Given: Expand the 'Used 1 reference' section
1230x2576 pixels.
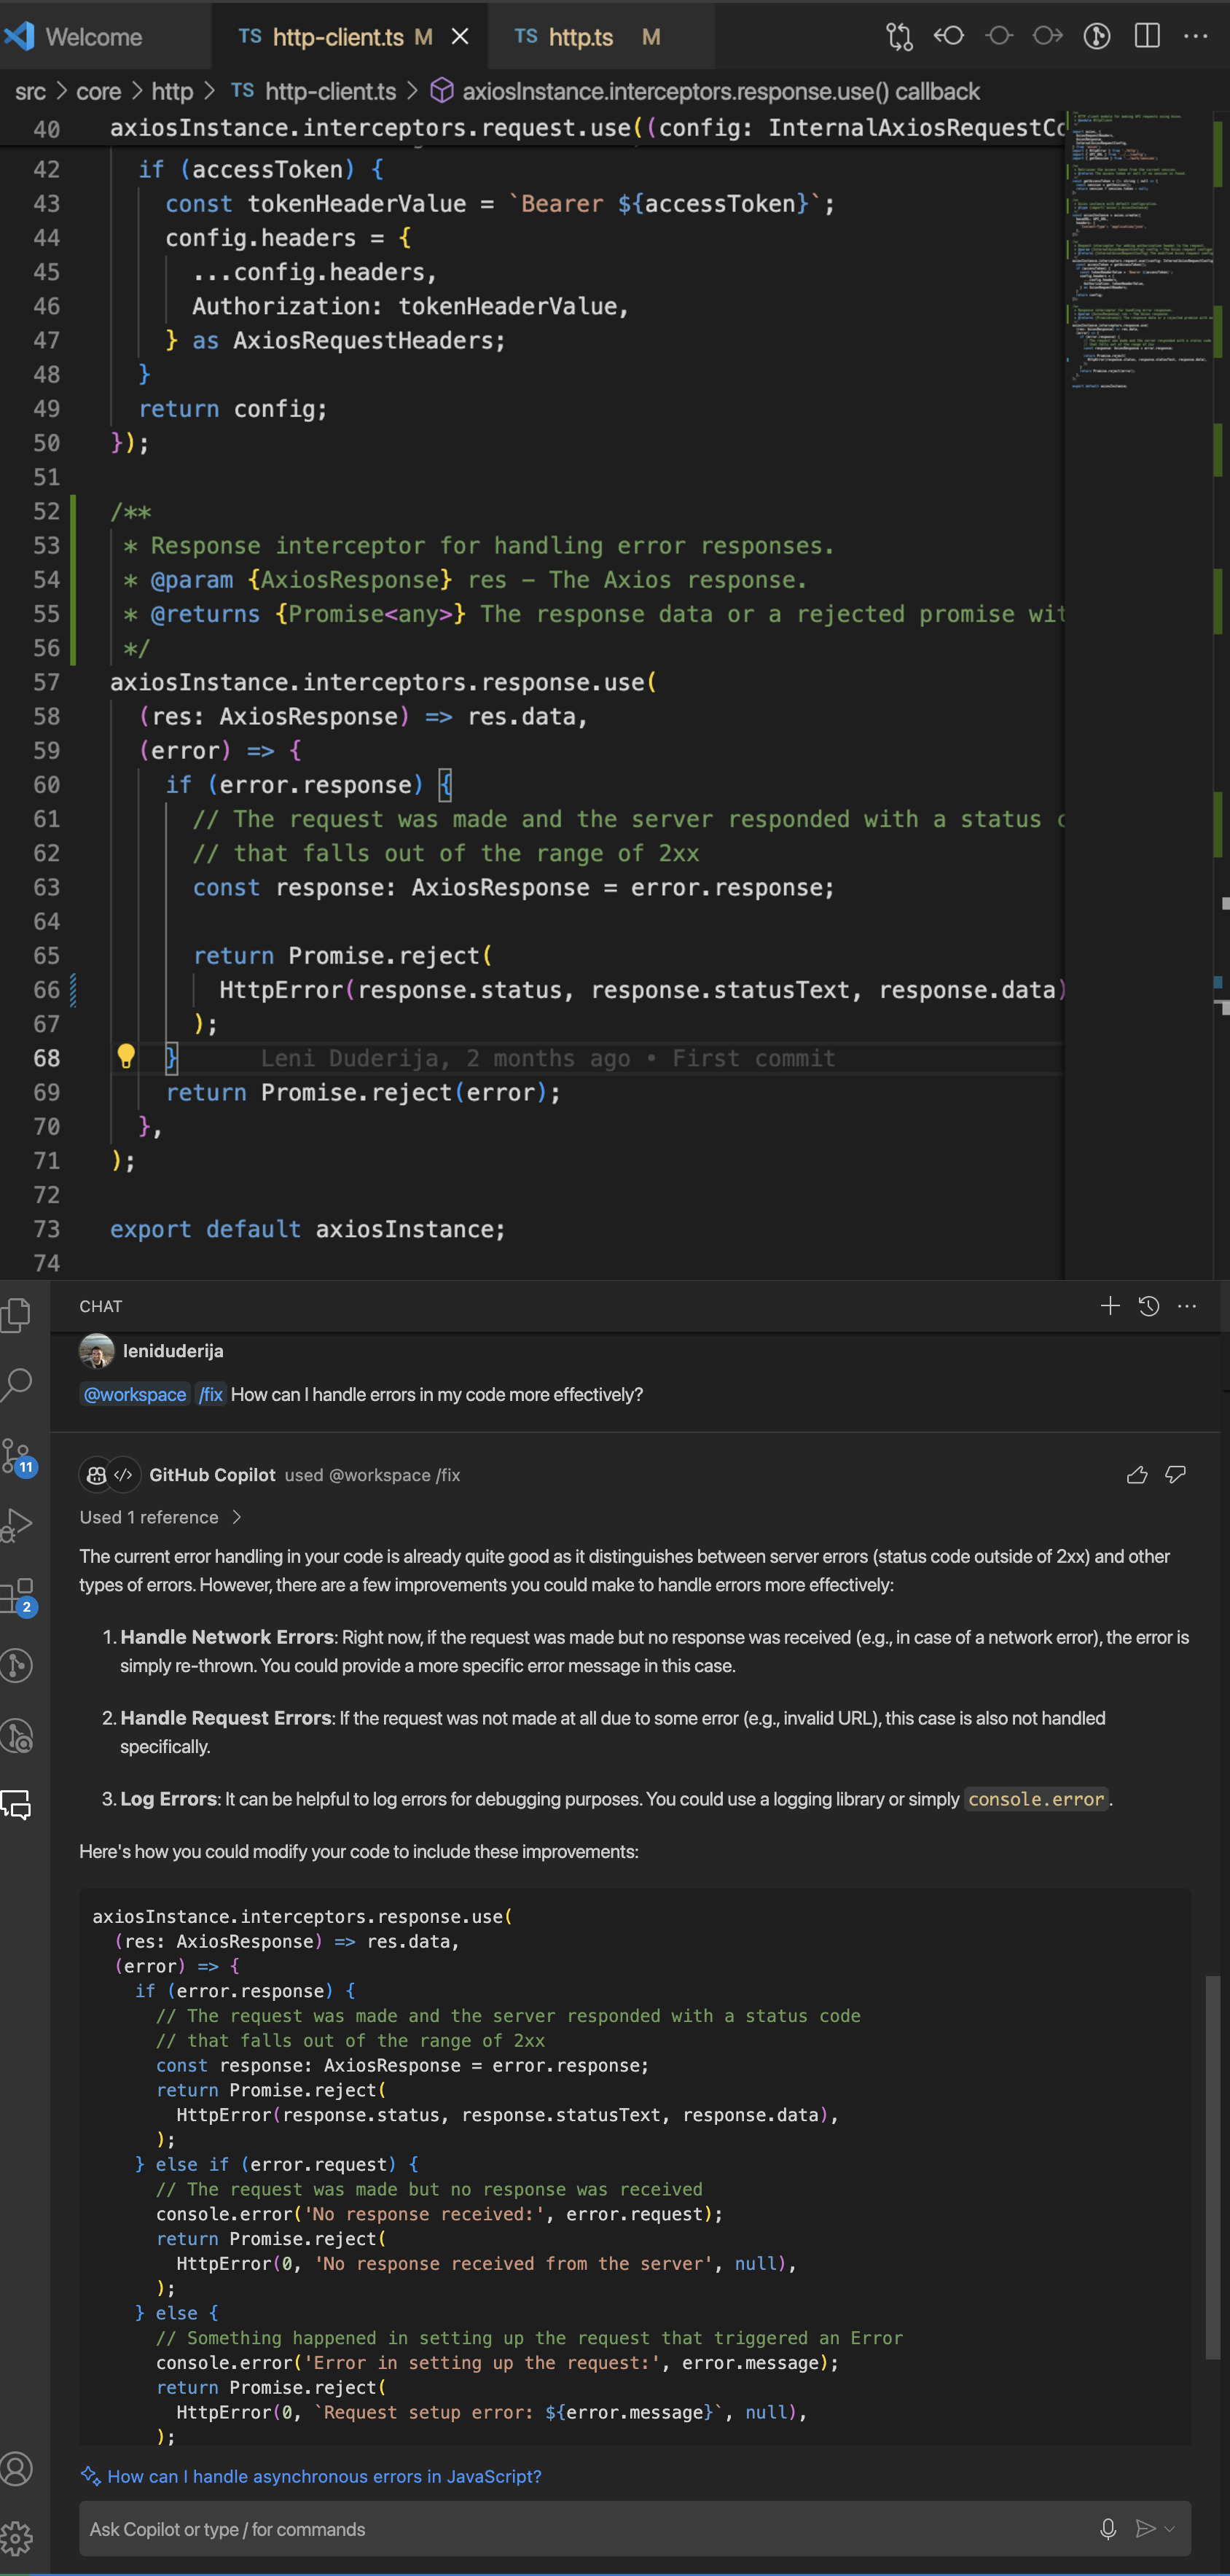Looking at the screenshot, I should (x=160, y=1517).
